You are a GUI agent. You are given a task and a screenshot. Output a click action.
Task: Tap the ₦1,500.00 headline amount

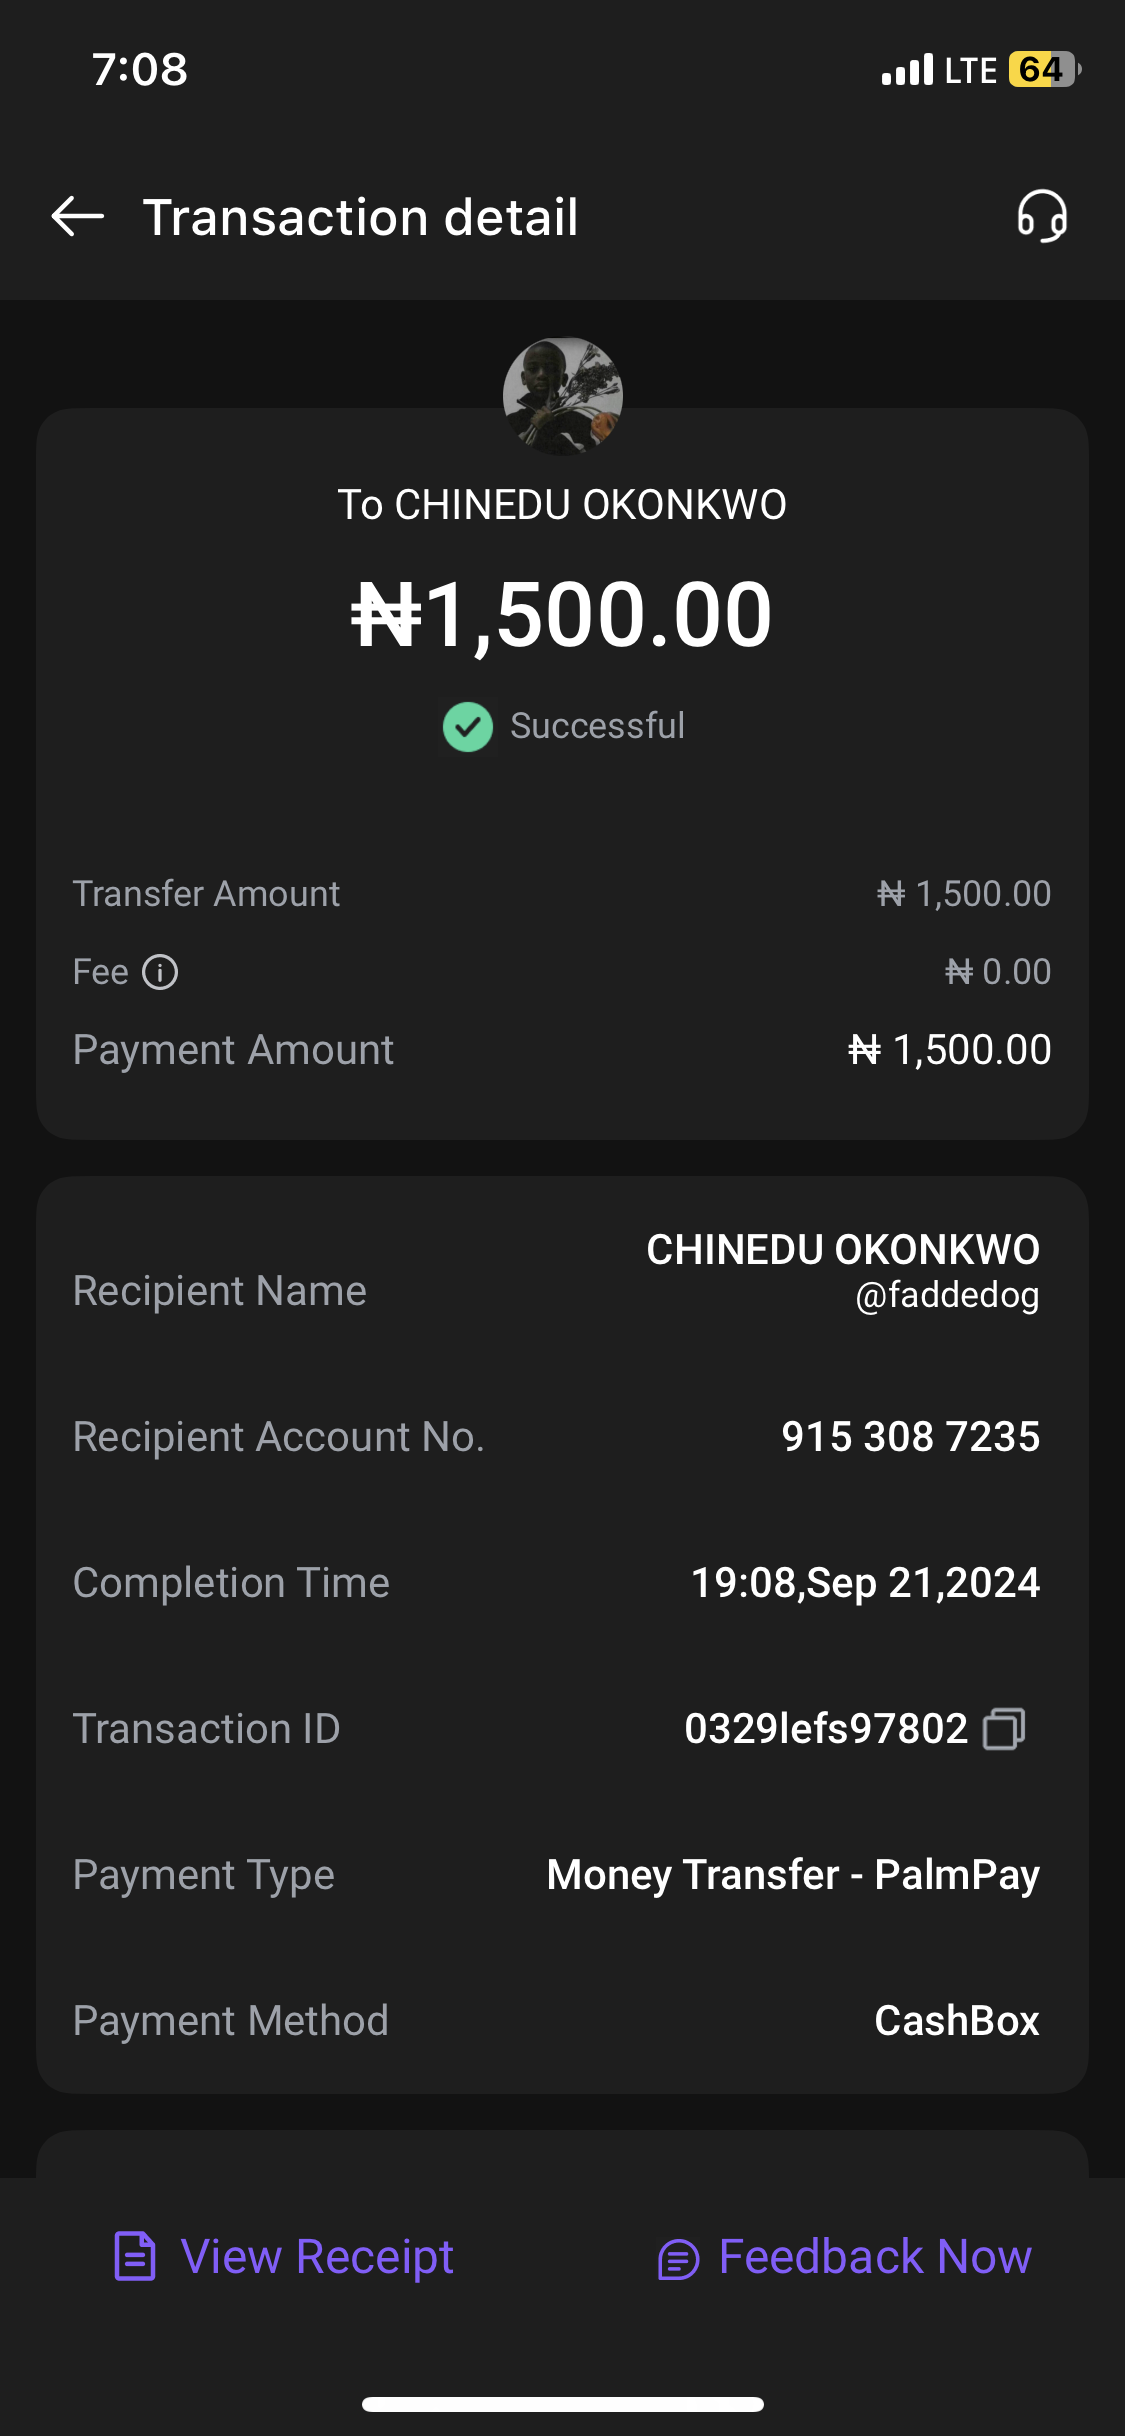562,614
